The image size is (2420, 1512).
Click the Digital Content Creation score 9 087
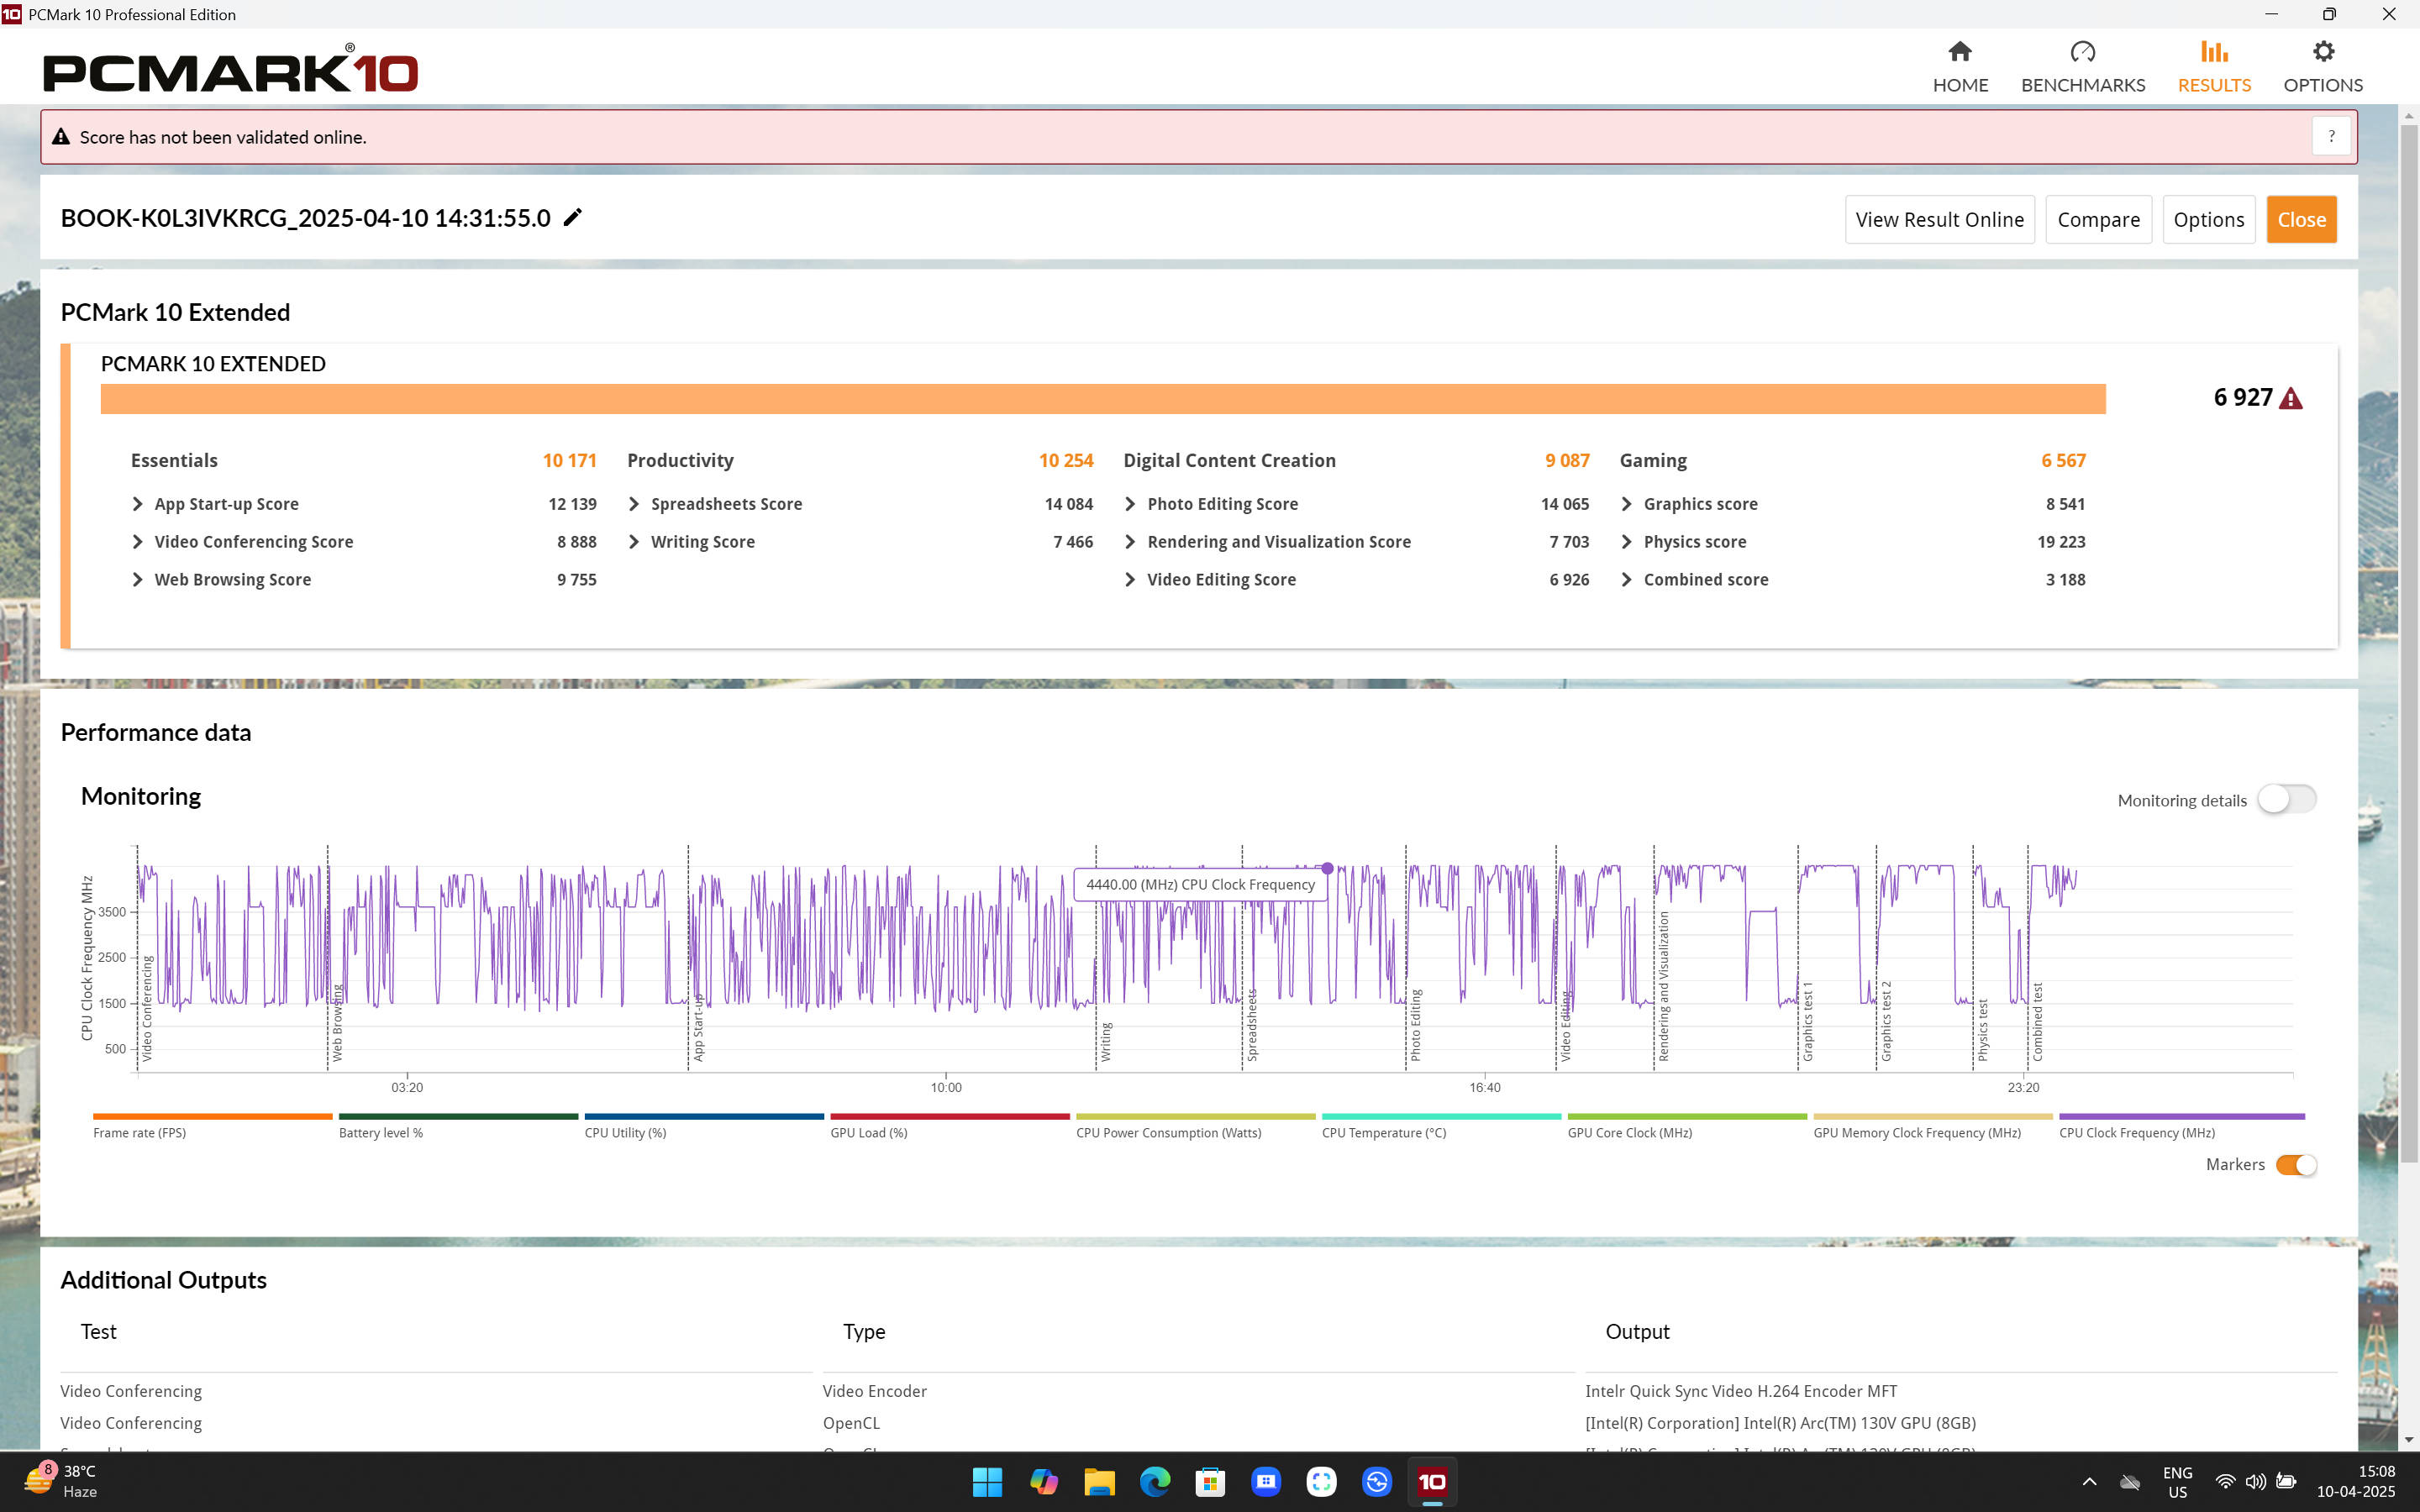[x=1567, y=460]
